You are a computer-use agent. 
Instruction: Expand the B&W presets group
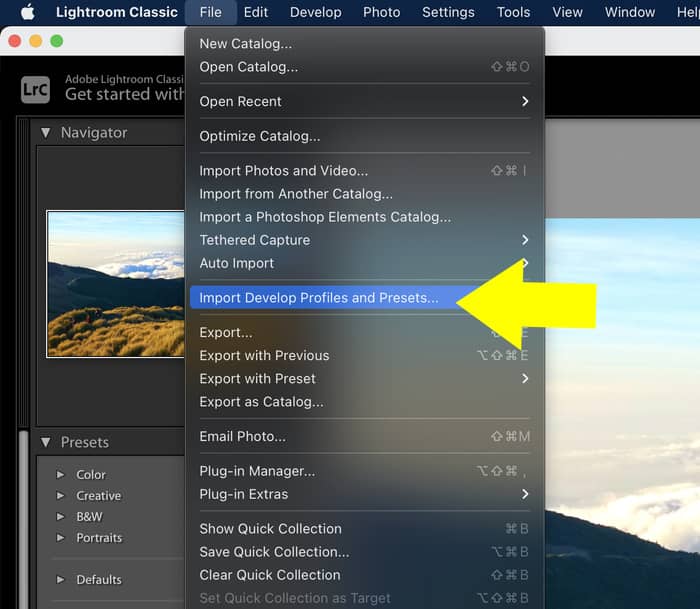tap(61, 517)
